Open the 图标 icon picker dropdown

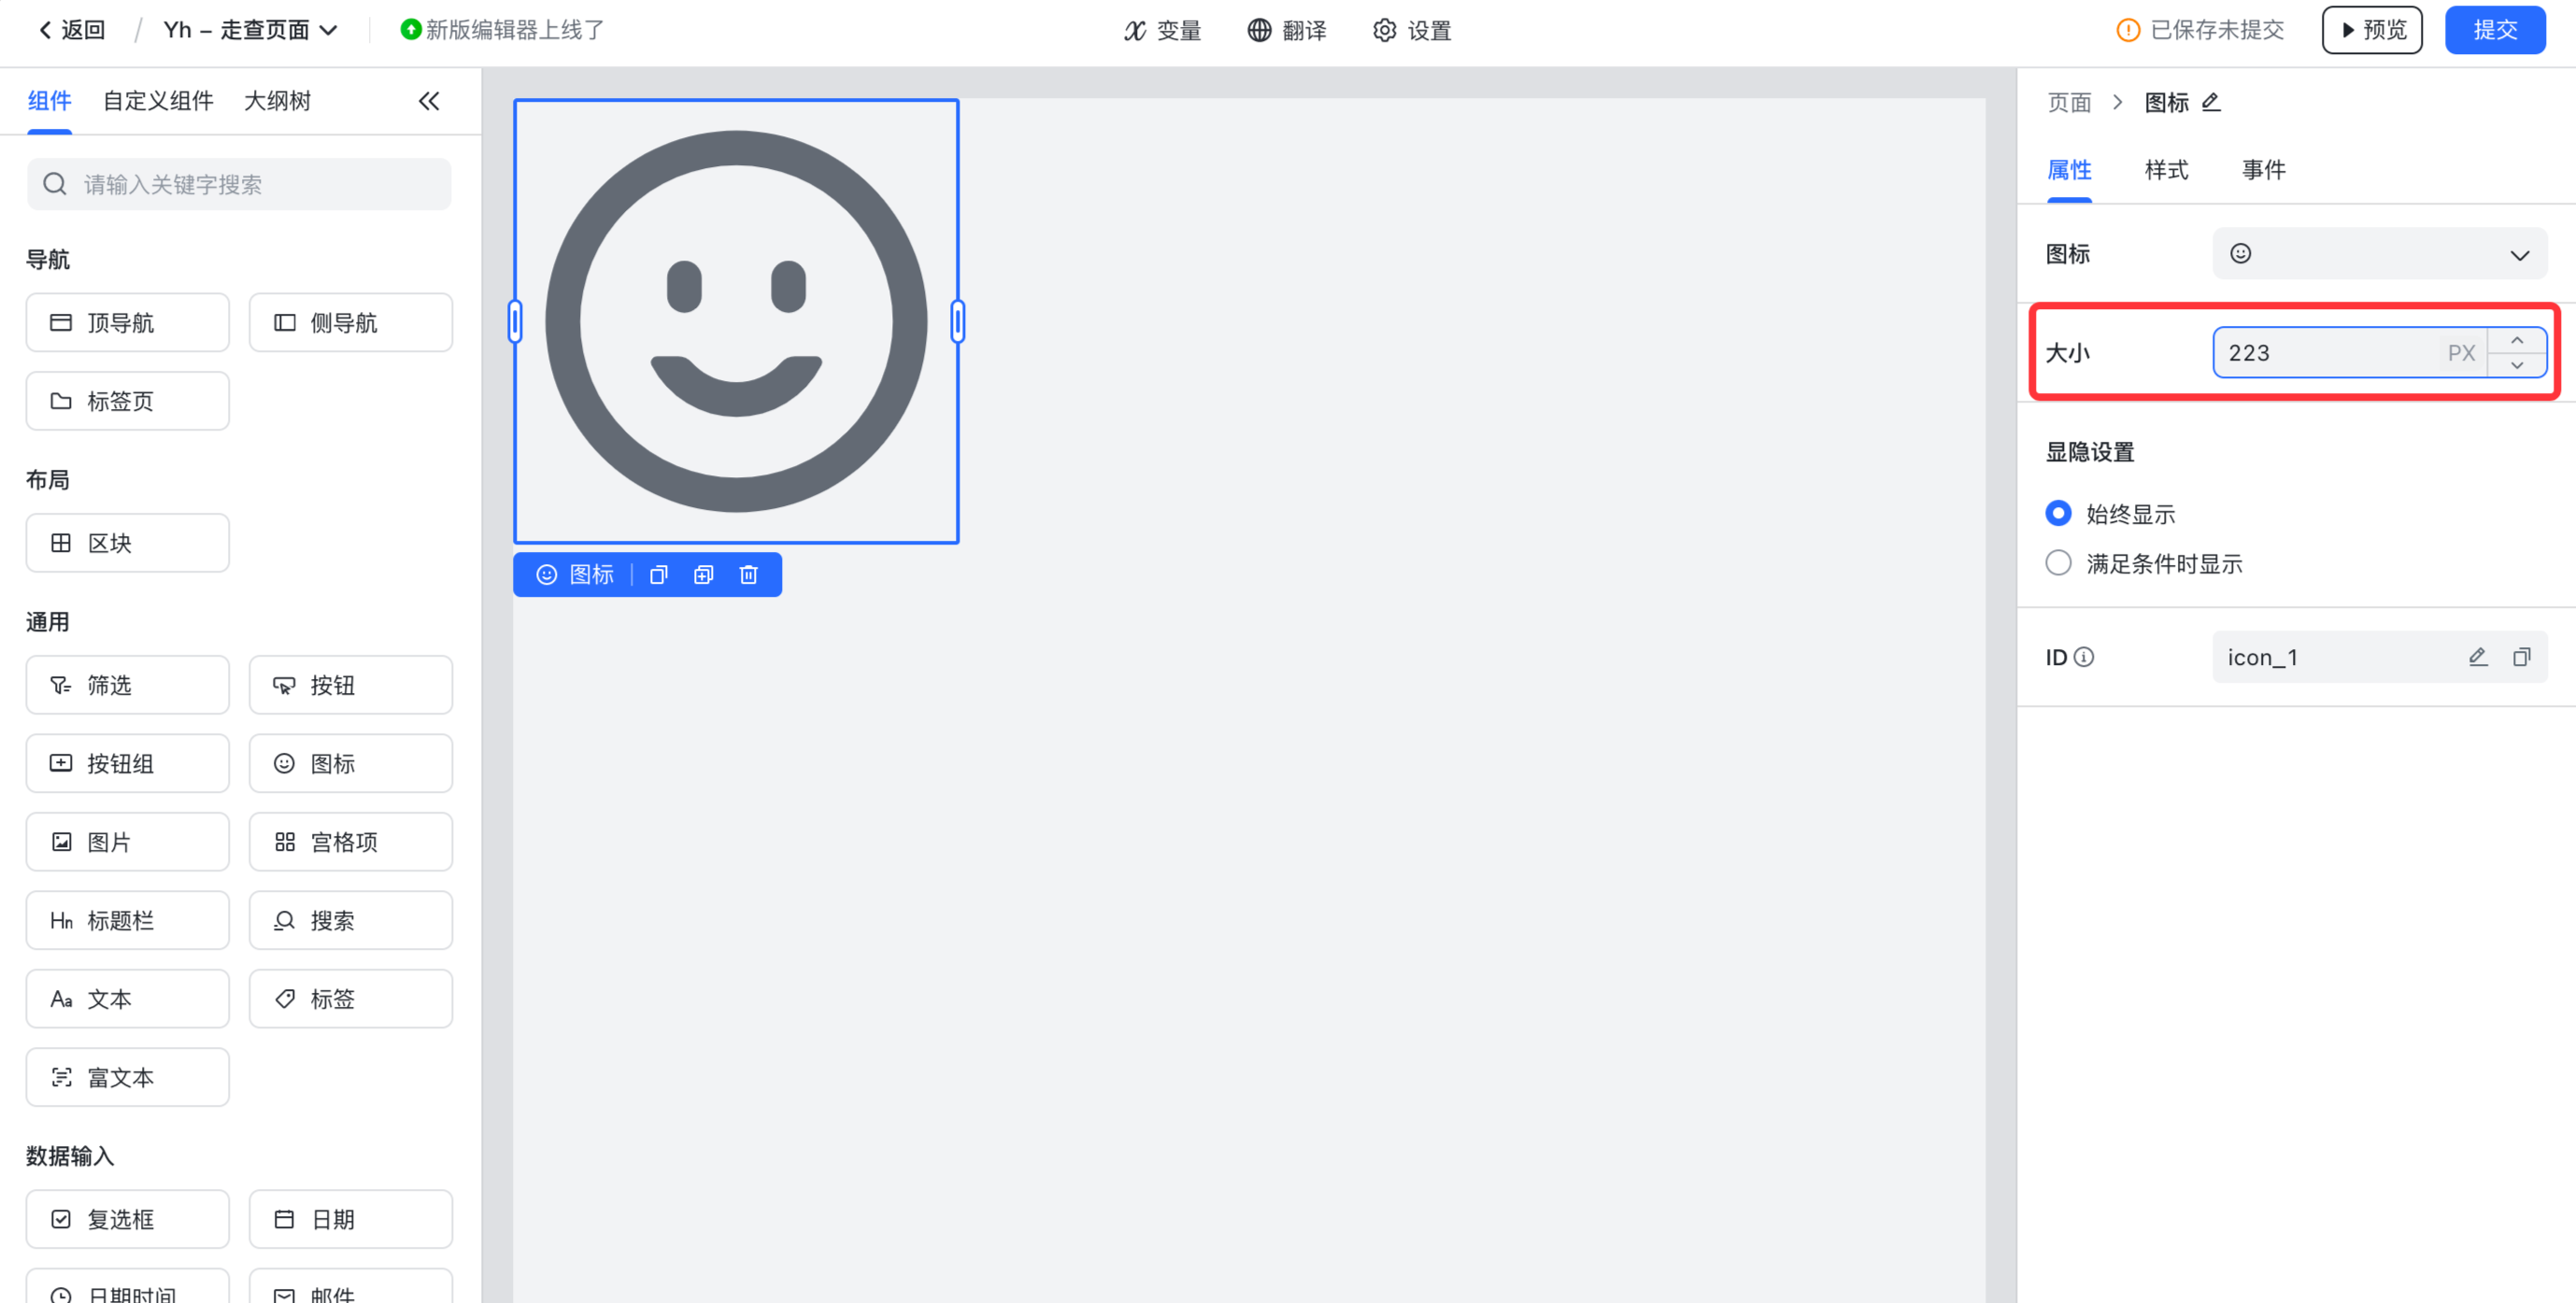2380,254
